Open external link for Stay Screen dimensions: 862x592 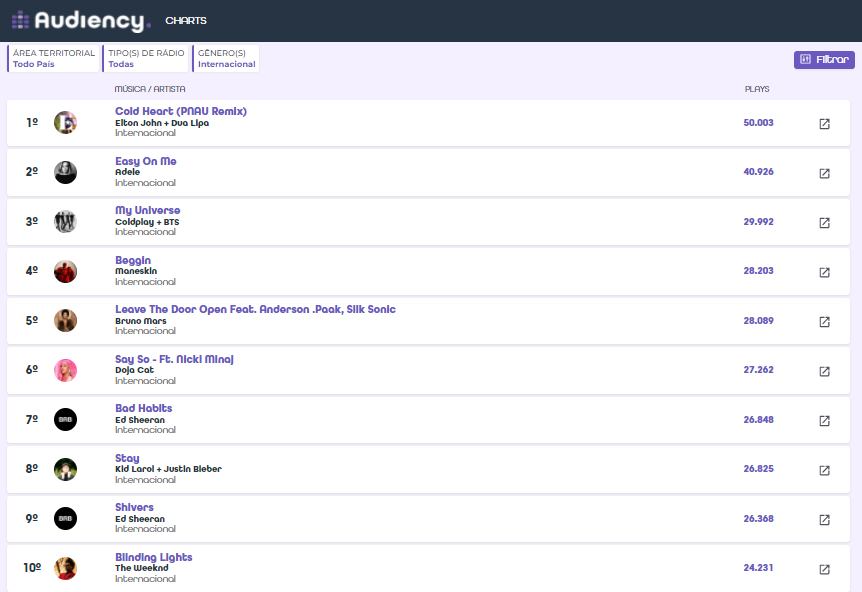824,470
